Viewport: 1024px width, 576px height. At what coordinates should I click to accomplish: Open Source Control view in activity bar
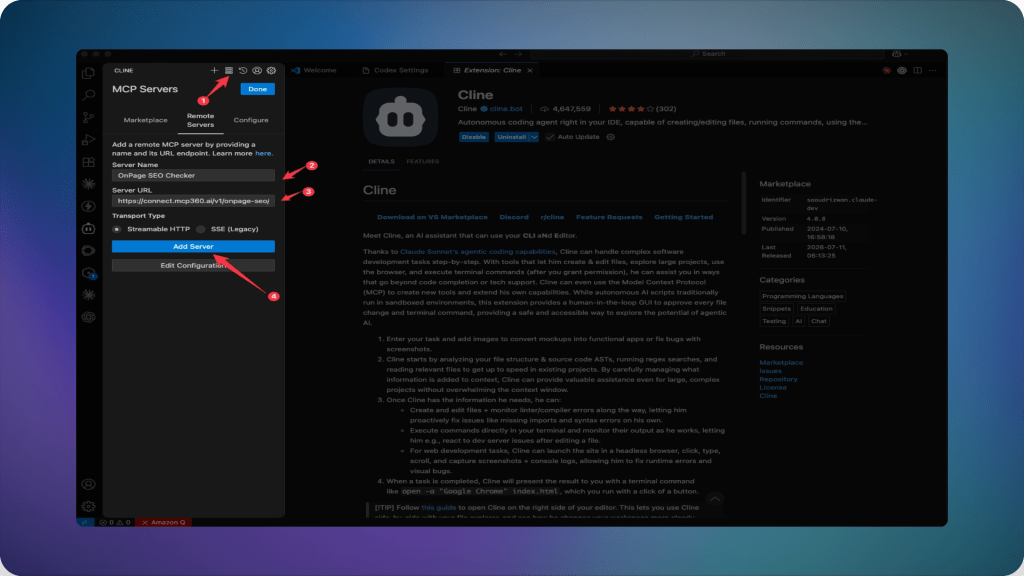[x=88, y=118]
